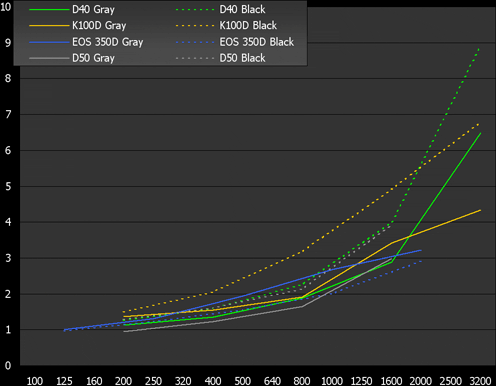Click the EOS 350D Black dotted line end at 2000

coord(421,261)
